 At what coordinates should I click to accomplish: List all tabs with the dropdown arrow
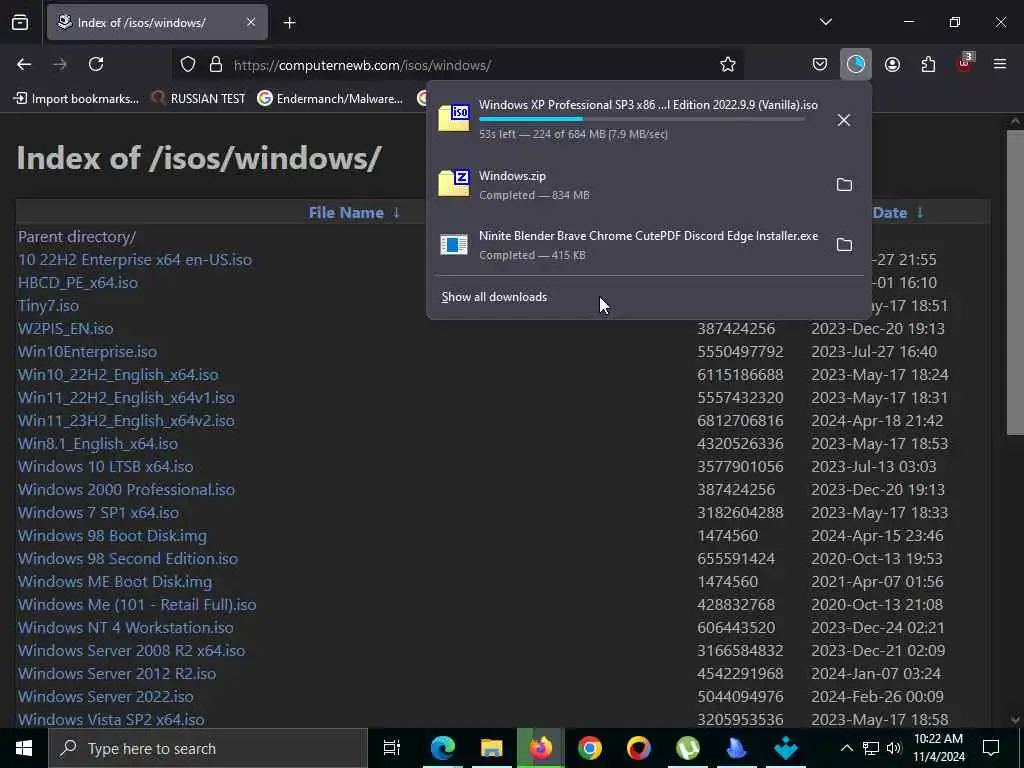(x=825, y=22)
